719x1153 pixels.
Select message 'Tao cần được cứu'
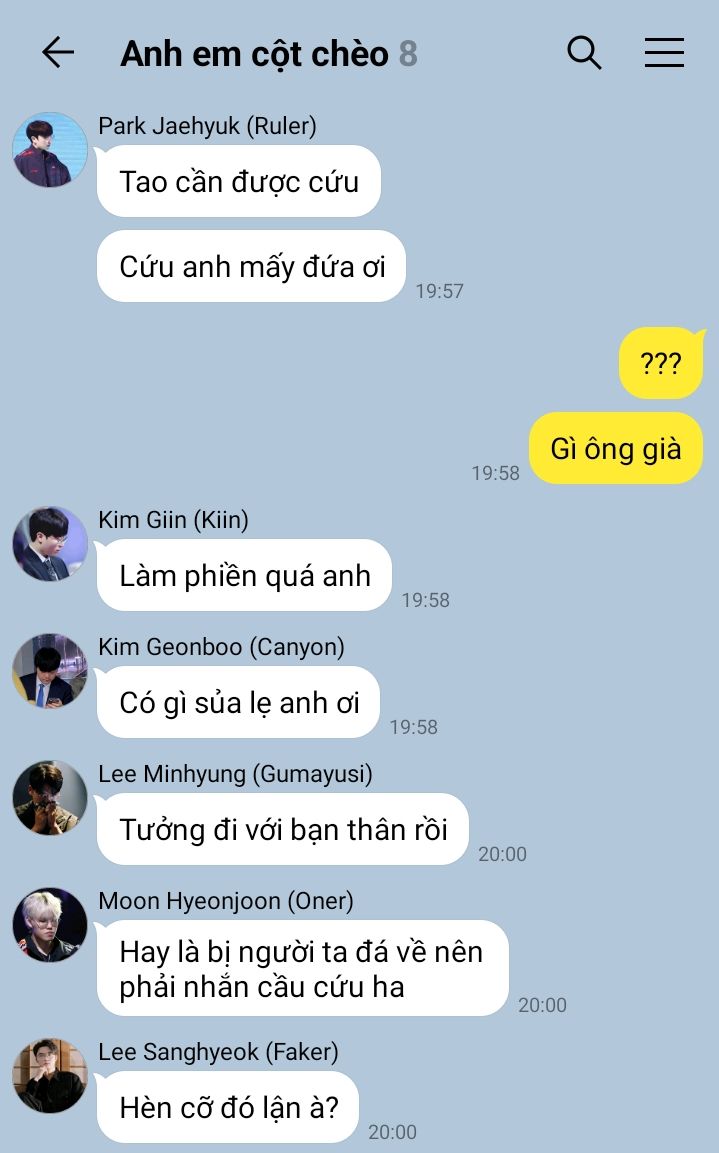(239, 182)
